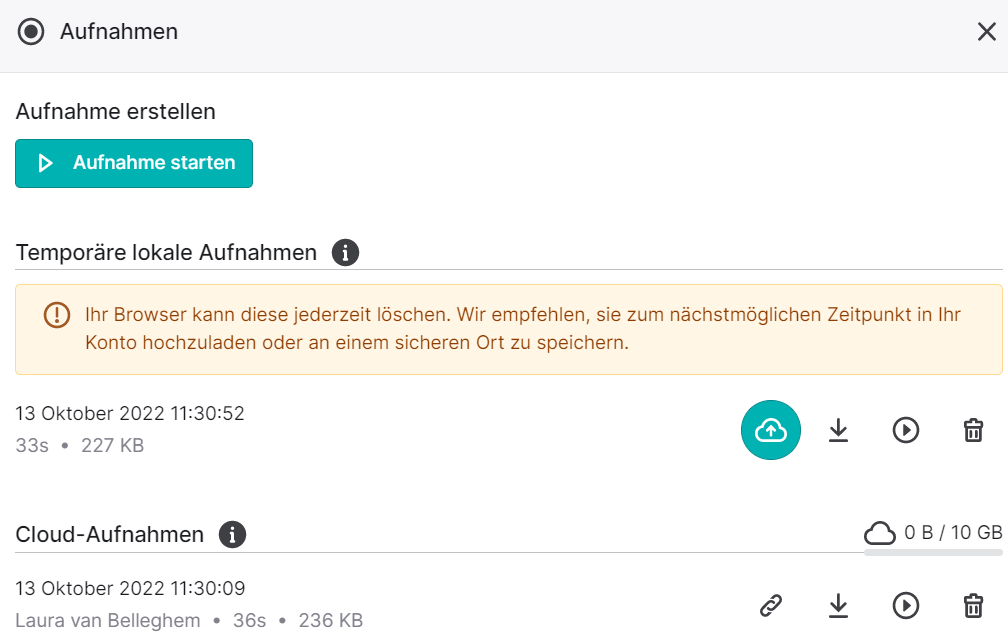Delete the temporary local recording
The width and height of the screenshot is (1008, 644).
coord(973,430)
